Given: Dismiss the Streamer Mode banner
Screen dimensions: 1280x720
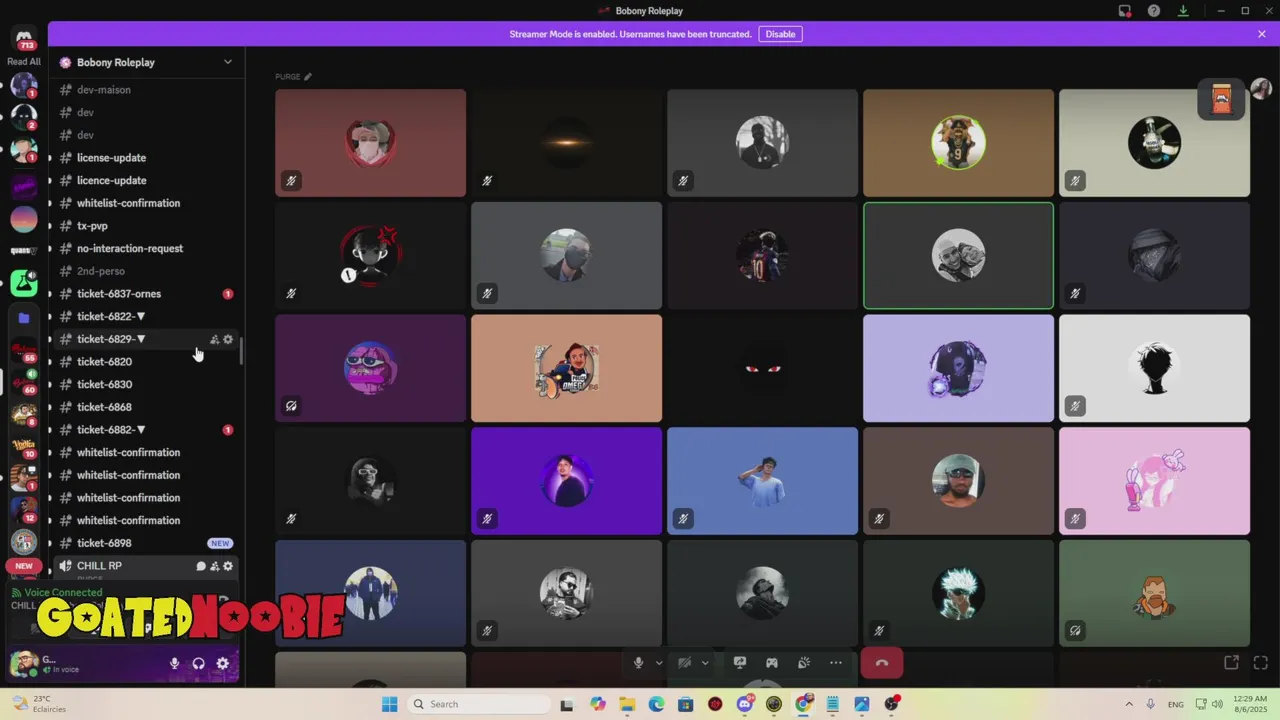Looking at the screenshot, I should point(1262,34).
